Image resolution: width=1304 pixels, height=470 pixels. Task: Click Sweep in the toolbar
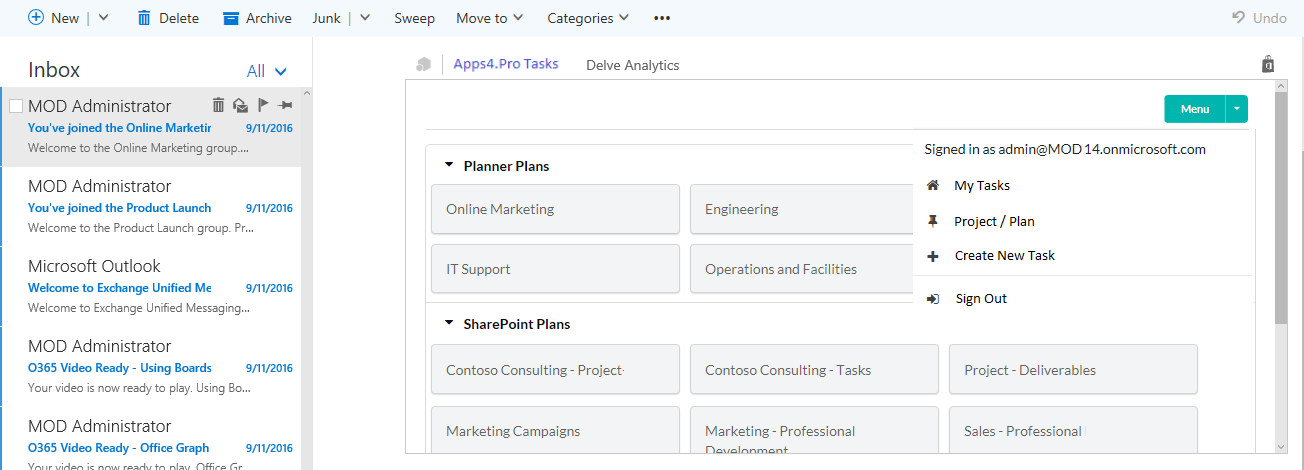(414, 18)
